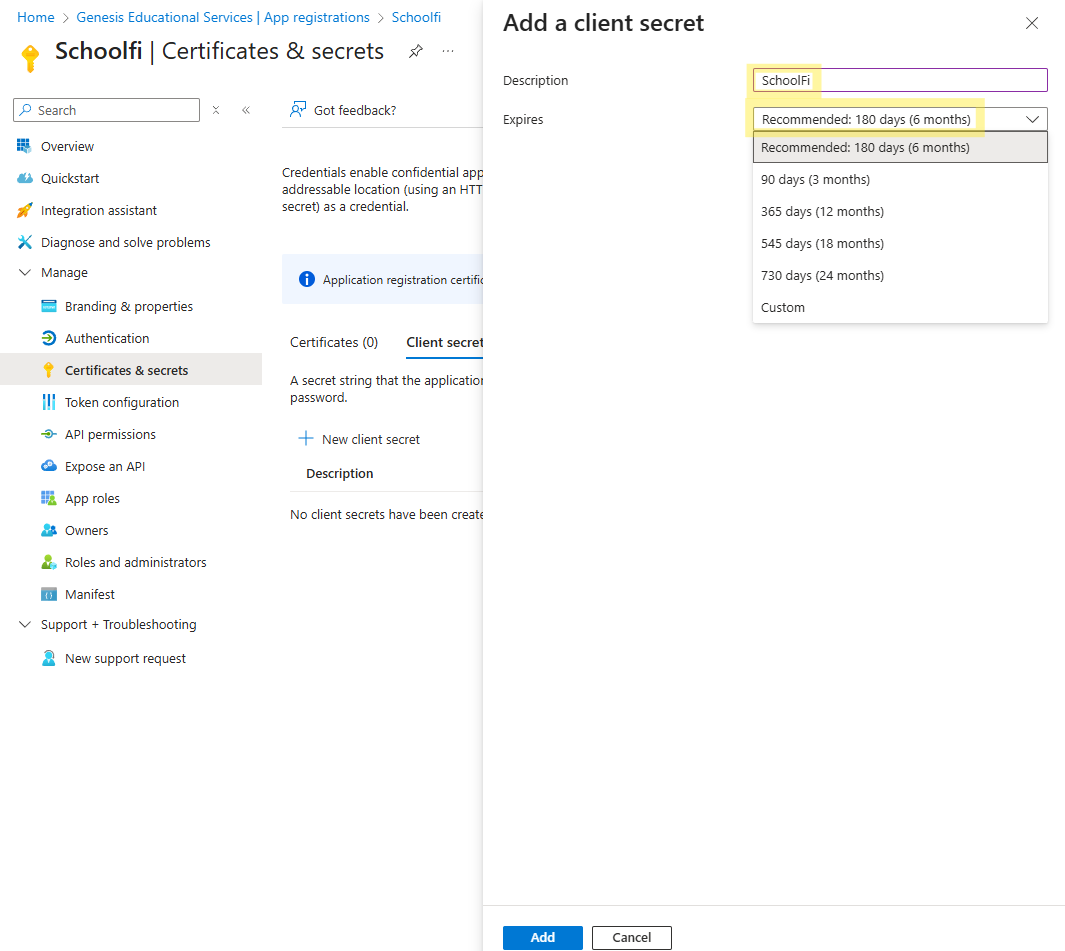Click the Token configuration bars icon

coord(49,401)
